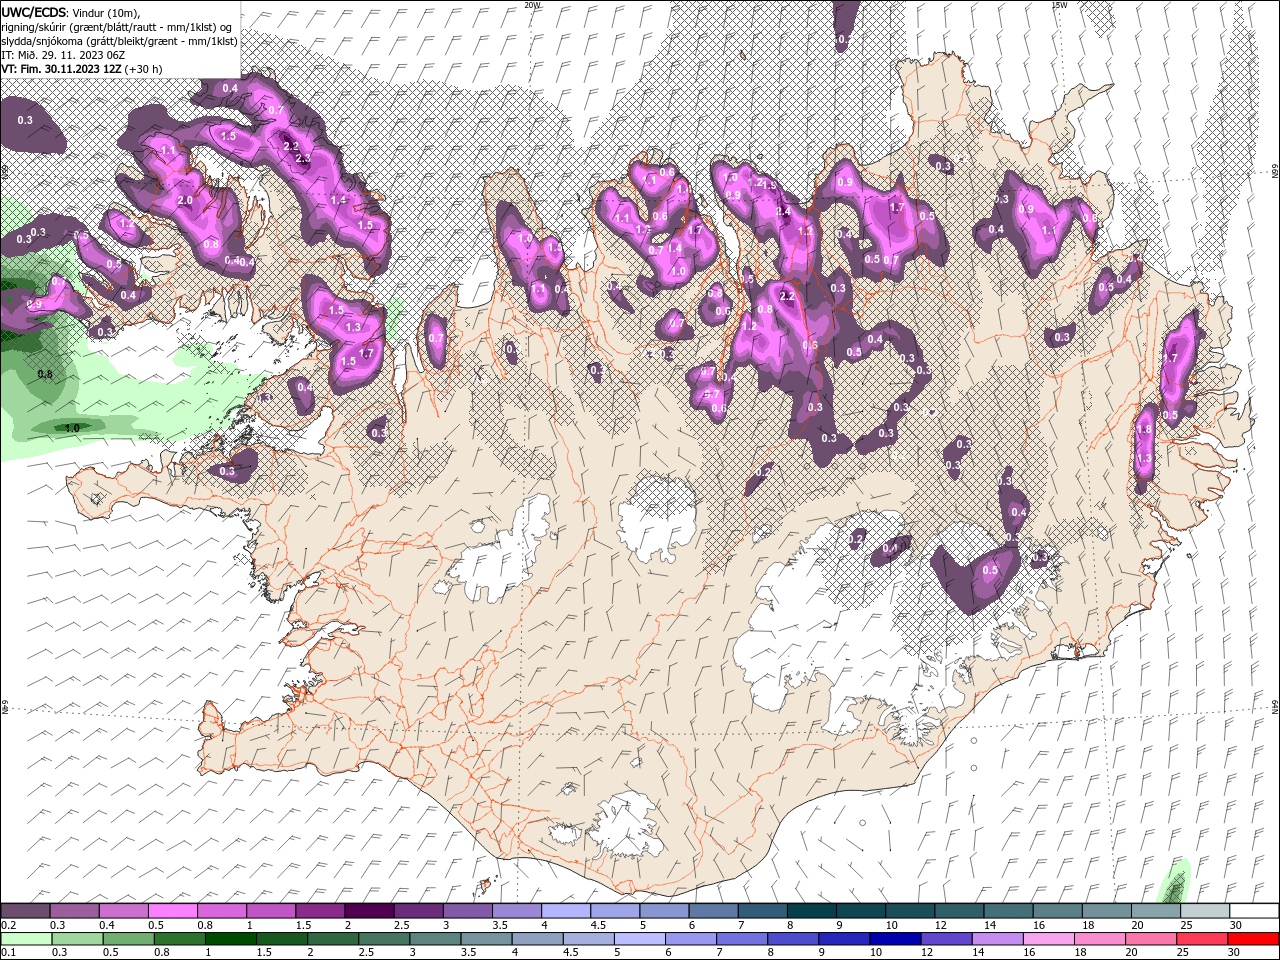
Task: Pick the snow scale swatch starting at 18
Action: click(1107, 911)
